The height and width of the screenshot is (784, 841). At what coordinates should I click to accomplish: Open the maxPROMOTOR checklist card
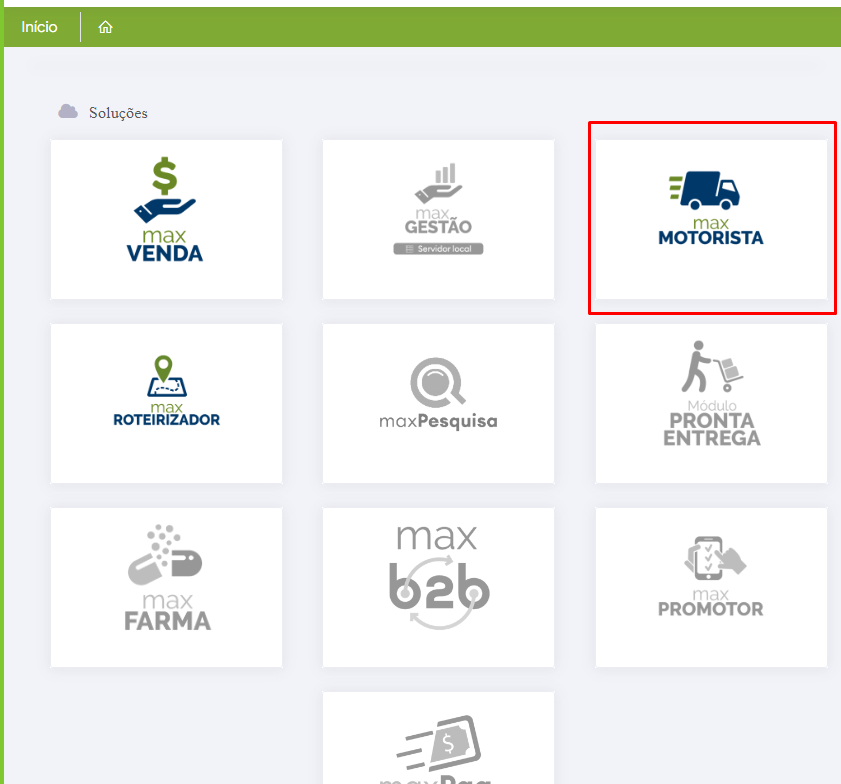pyautogui.click(x=711, y=587)
